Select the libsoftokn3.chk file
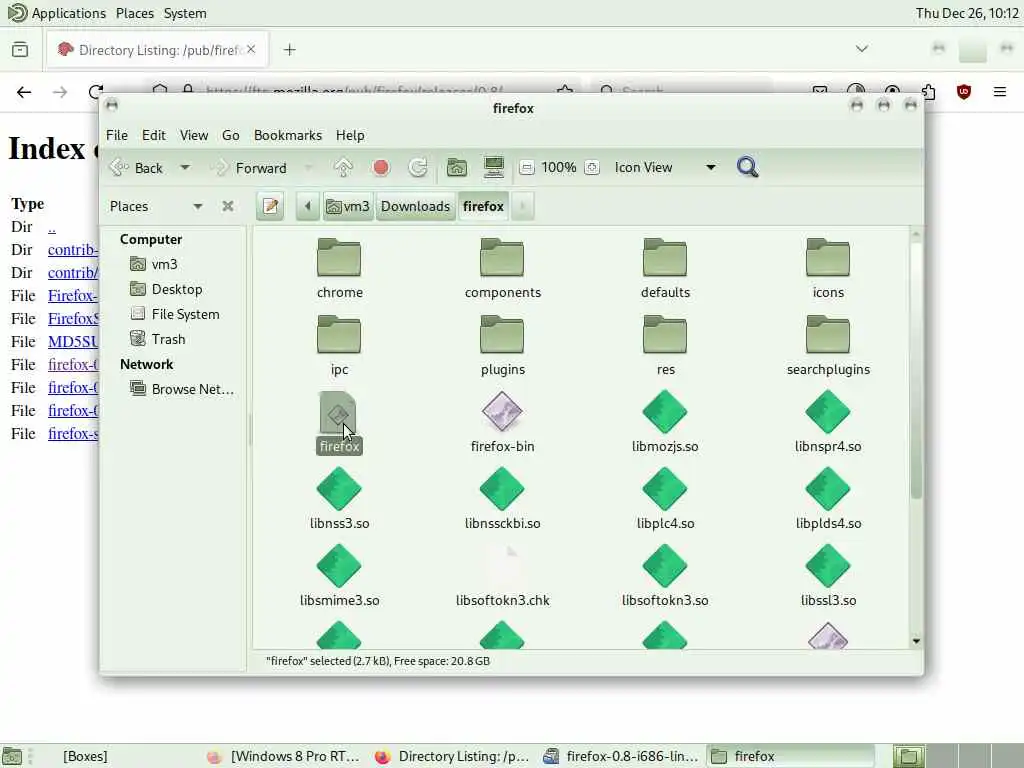Image resolution: width=1024 pixels, height=768 pixels. [502, 576]
